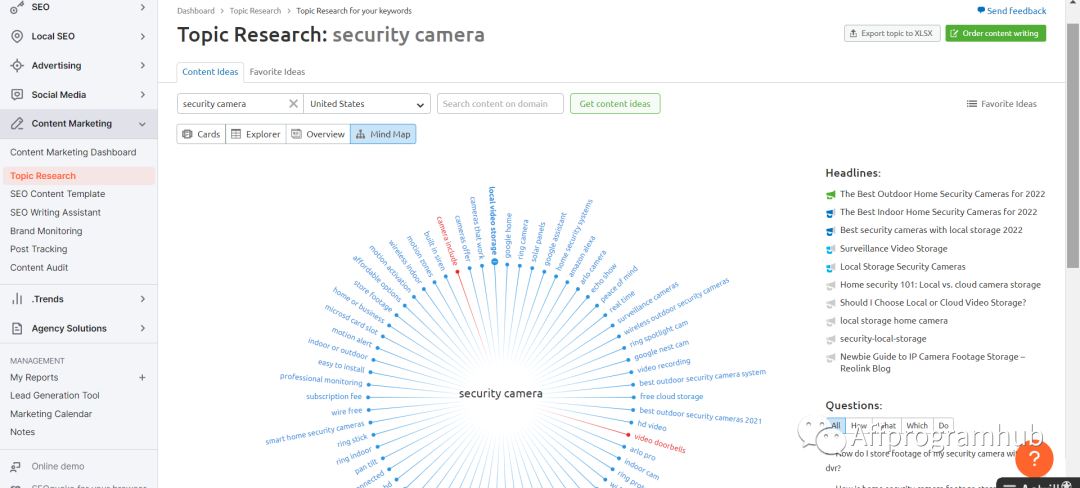The image size is (1080, 488).
Task: Click the .Trends bar chart icon
Action: coord(17,299)
